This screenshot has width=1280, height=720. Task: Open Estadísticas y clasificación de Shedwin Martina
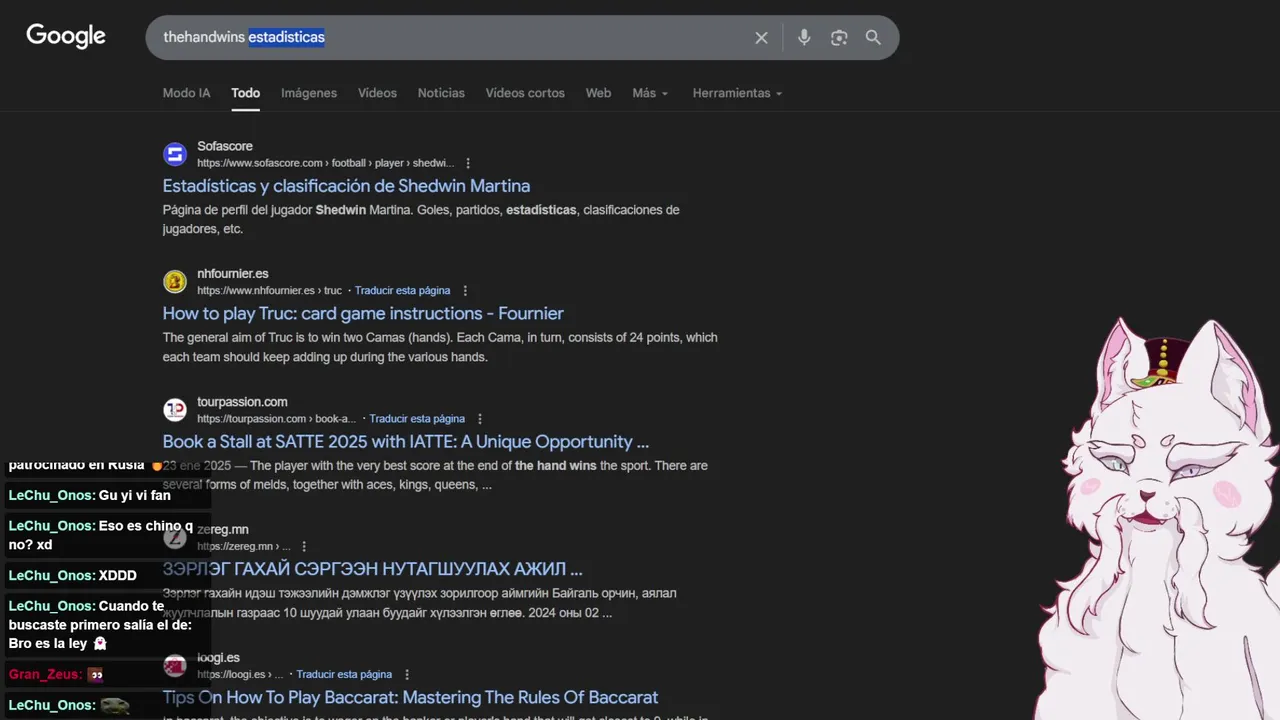click(346, 186)
